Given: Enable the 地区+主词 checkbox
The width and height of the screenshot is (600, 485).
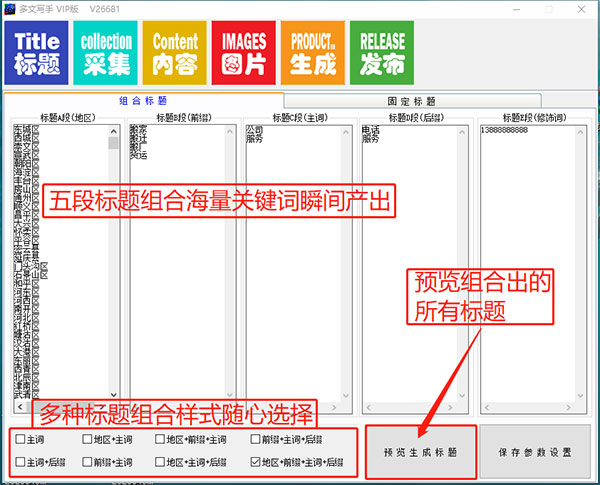Looking at the screenshot, I should click(x=87, y=439).
